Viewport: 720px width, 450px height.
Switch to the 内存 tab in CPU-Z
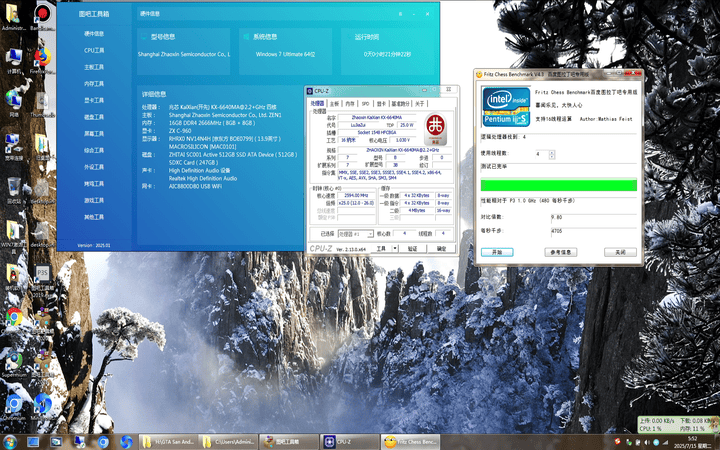tap(350, 104)
